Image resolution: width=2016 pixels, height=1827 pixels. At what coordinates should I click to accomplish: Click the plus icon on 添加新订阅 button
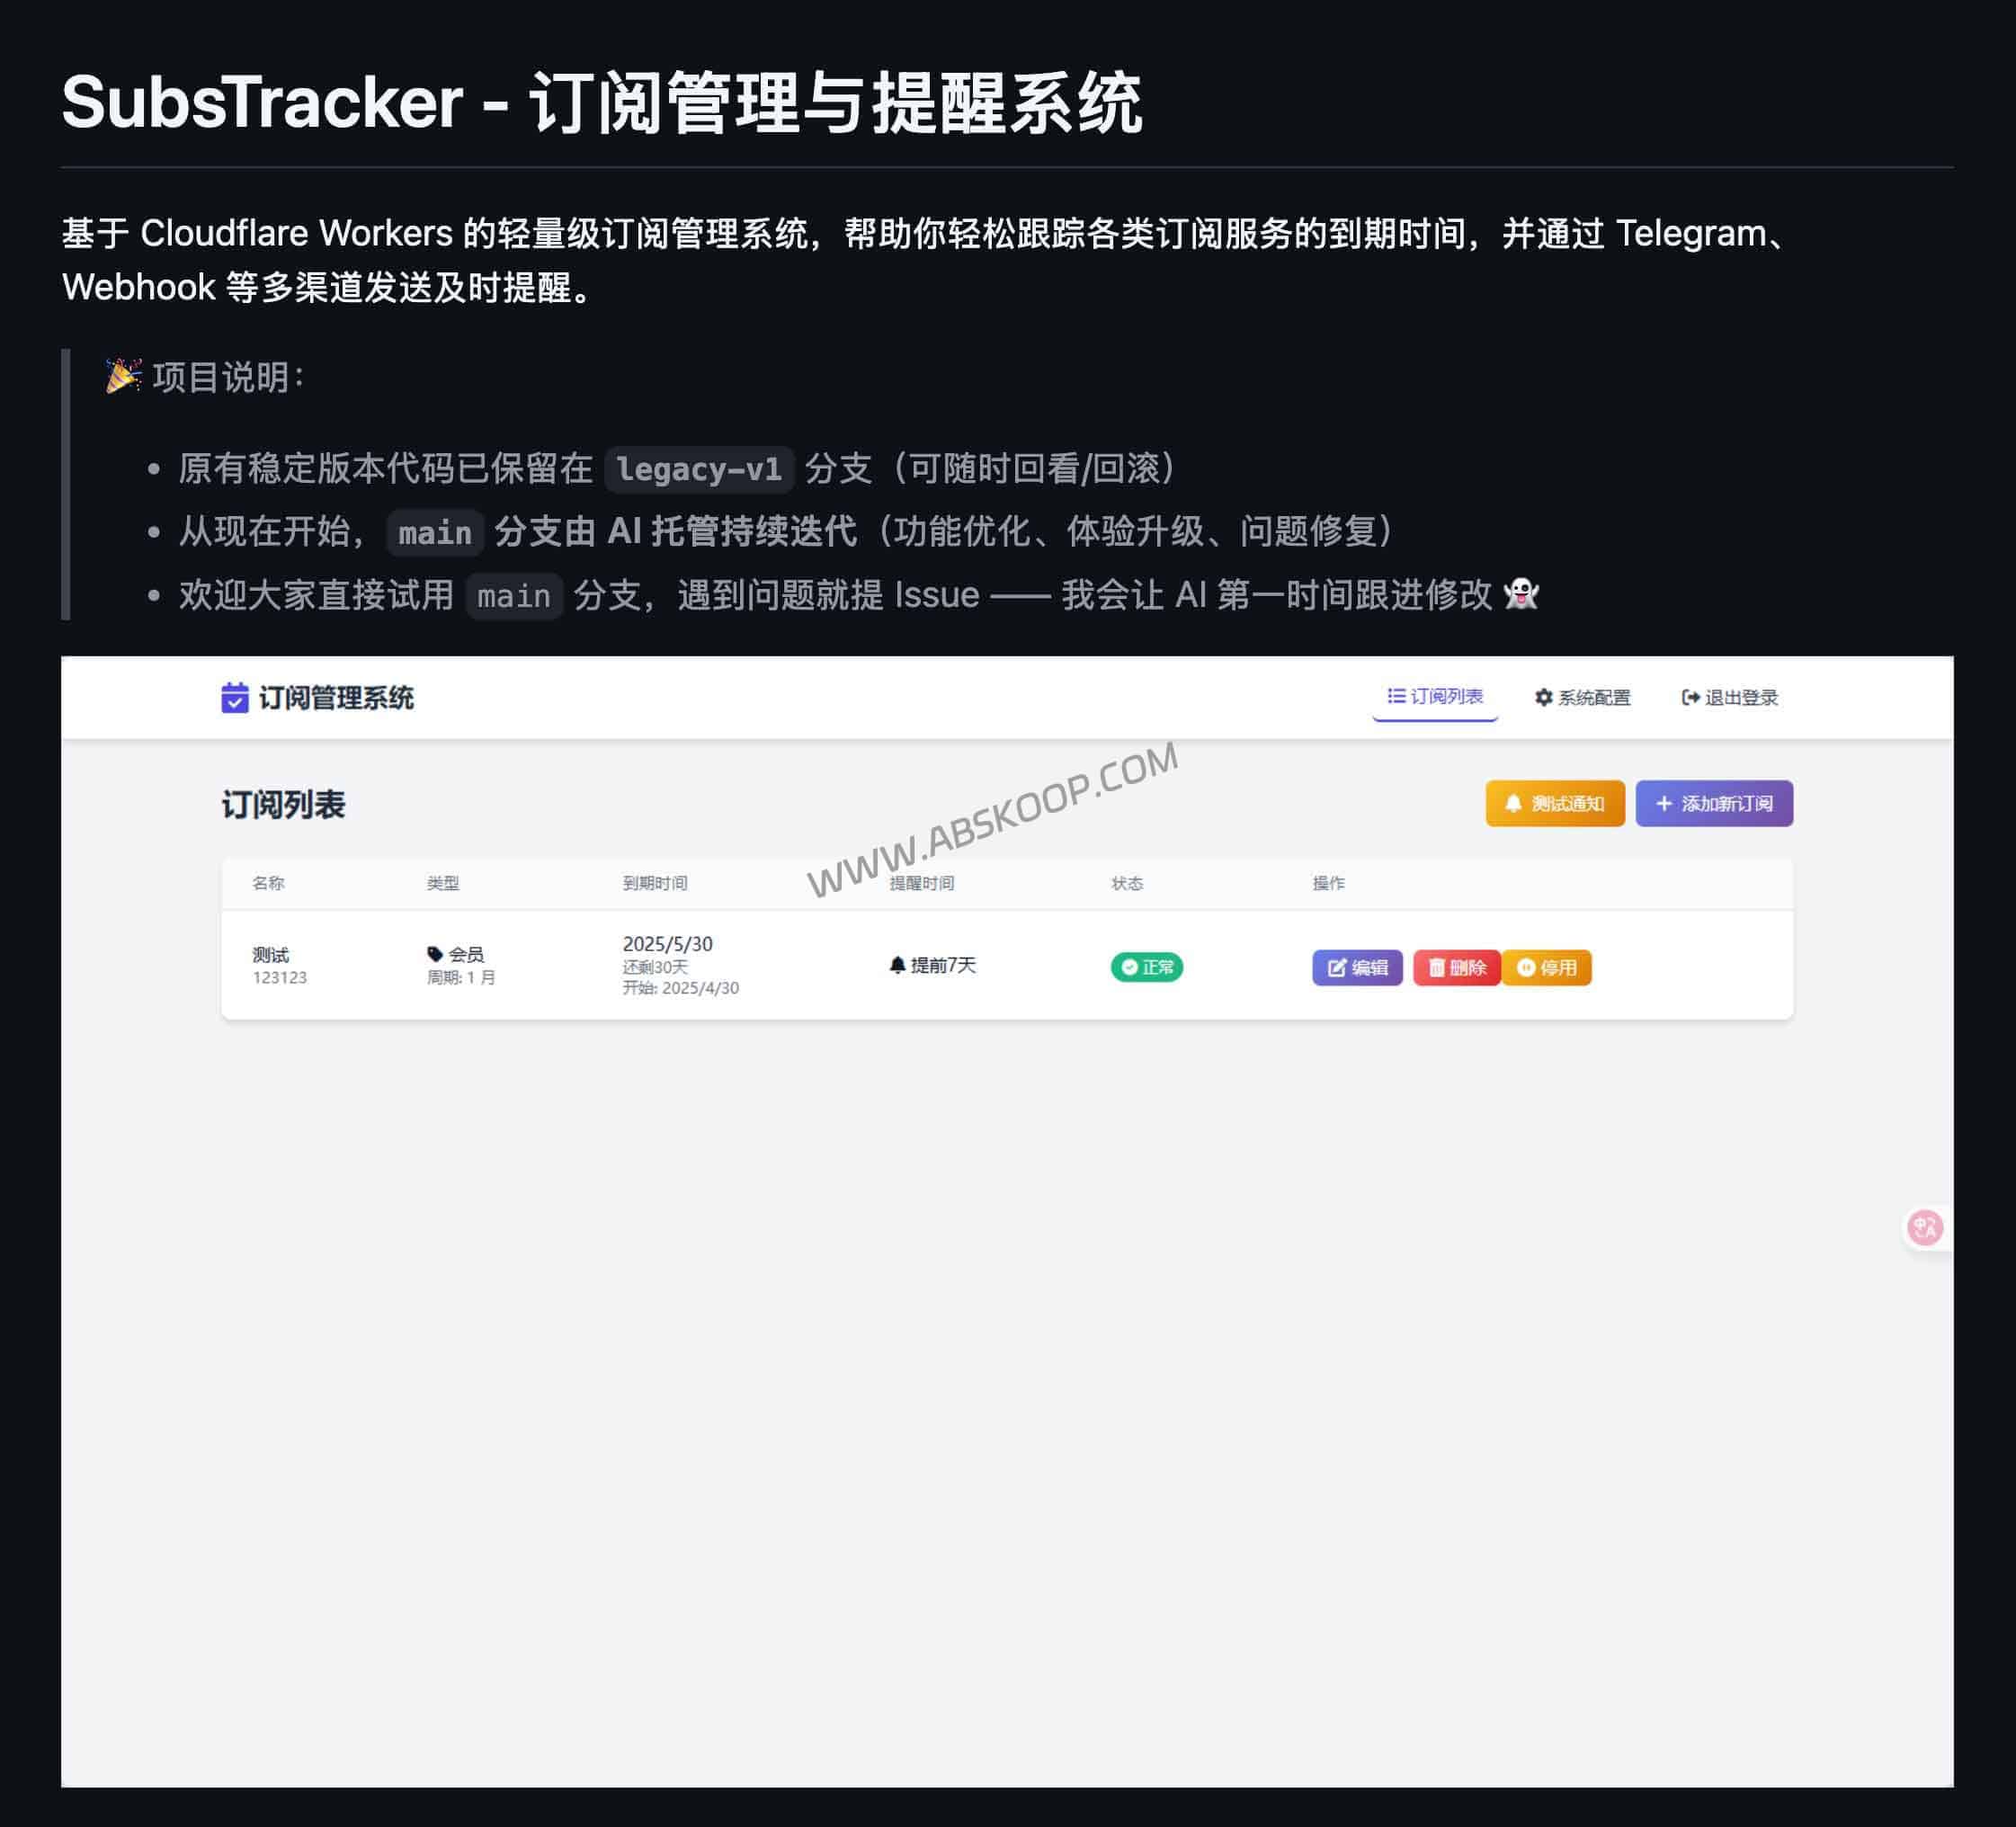1665,803
